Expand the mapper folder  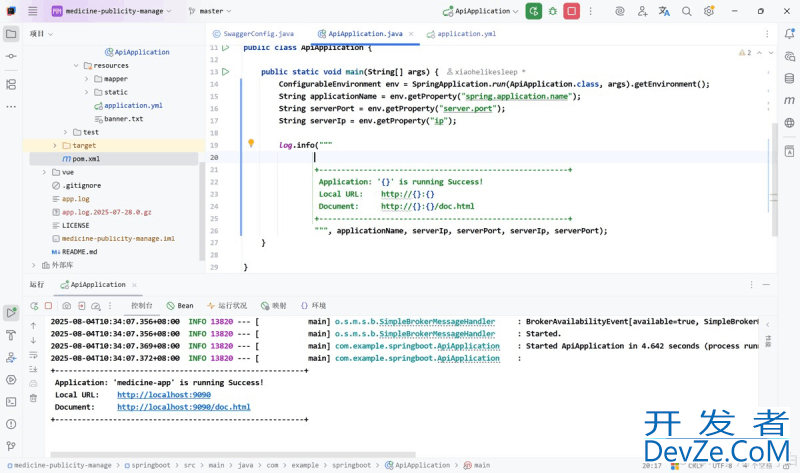[x=86, y=79]
